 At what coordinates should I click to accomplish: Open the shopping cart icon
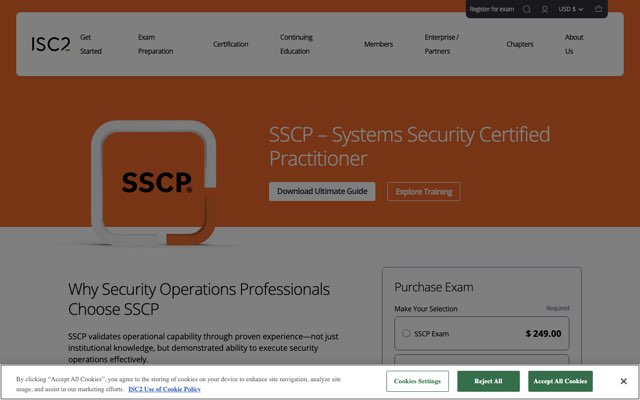pos(598,9)
